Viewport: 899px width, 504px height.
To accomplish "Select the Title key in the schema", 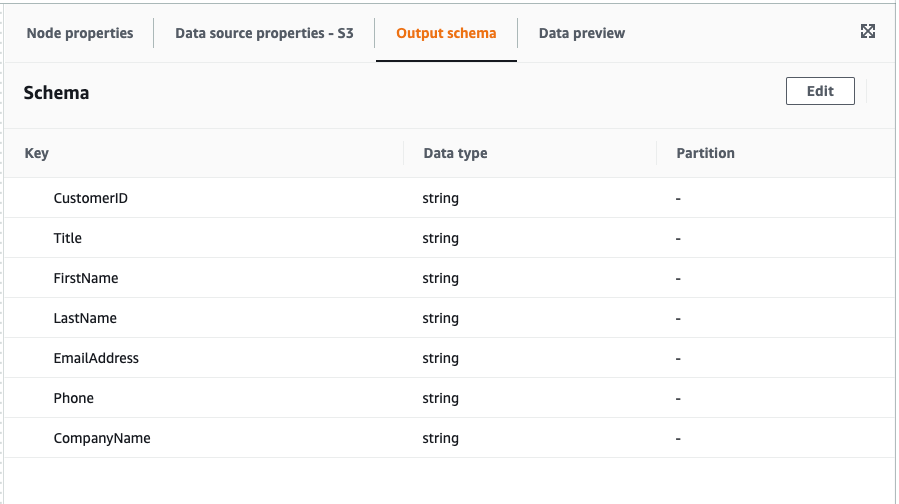I will (x=68, y=238).
